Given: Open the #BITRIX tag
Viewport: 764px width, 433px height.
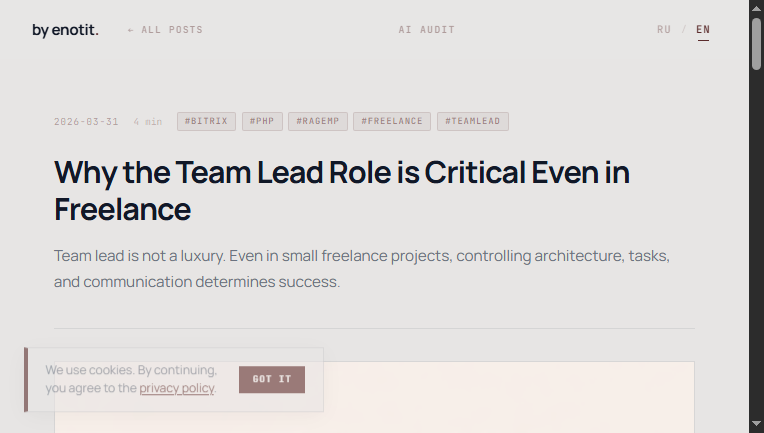Looking at the screenshot, I should (x=206, y=122).
